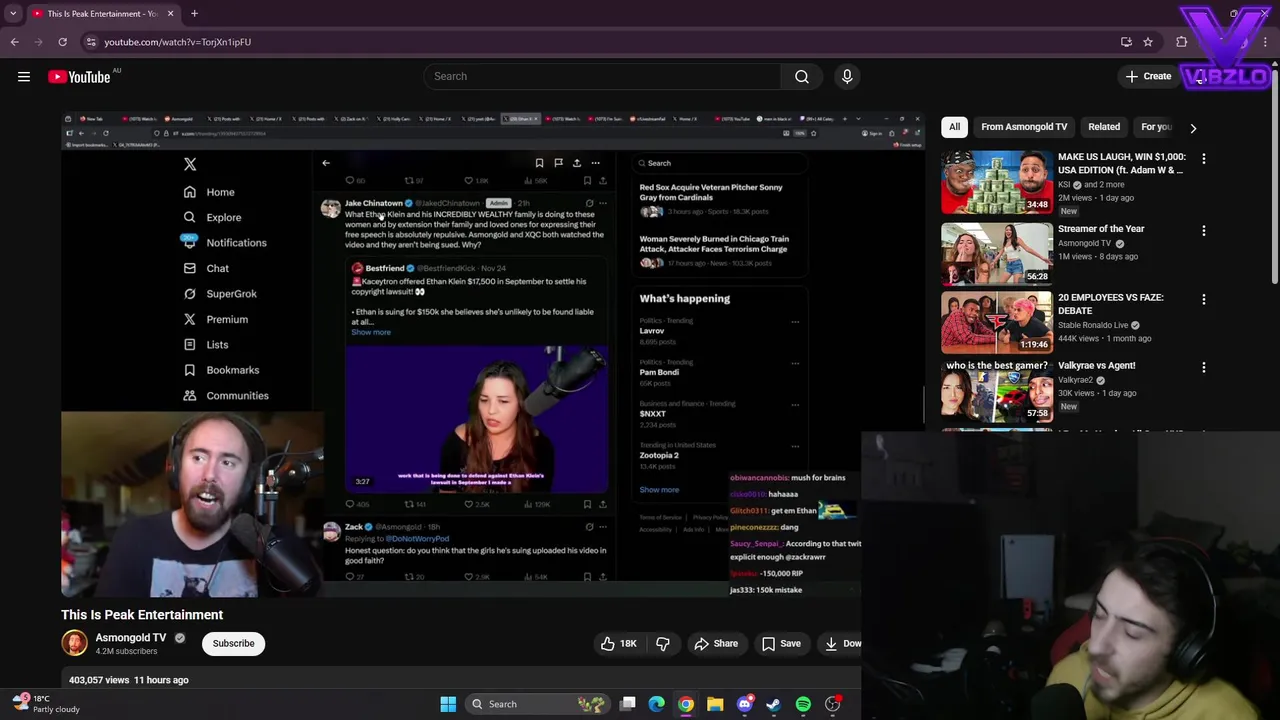Dislike this video
The width and height of the screenshot is (1280, 720).
[x=663, y=643]
